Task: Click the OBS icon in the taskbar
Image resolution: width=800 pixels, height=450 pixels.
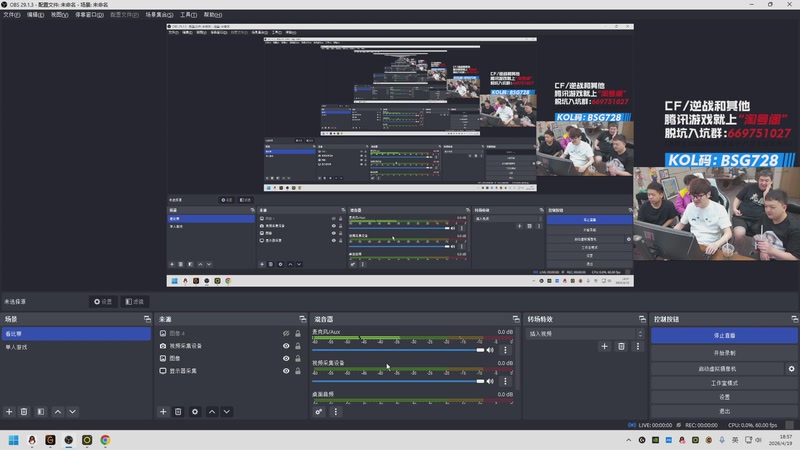Action: click(x=68, y=440)
